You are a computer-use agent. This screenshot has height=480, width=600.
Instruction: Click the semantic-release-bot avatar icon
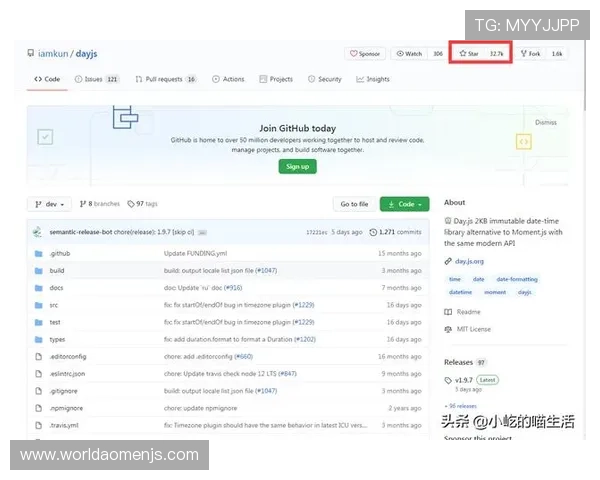pyautogui.click(x=38, y=232)
